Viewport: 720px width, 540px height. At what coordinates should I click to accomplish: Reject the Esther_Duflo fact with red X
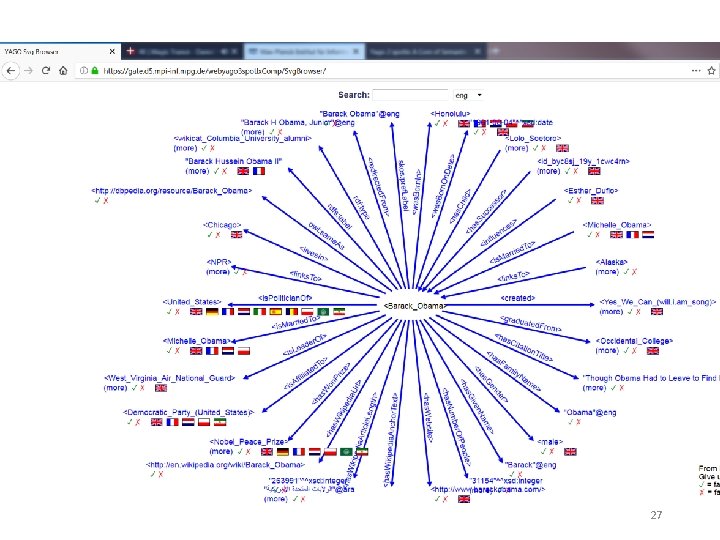(579, 200)
